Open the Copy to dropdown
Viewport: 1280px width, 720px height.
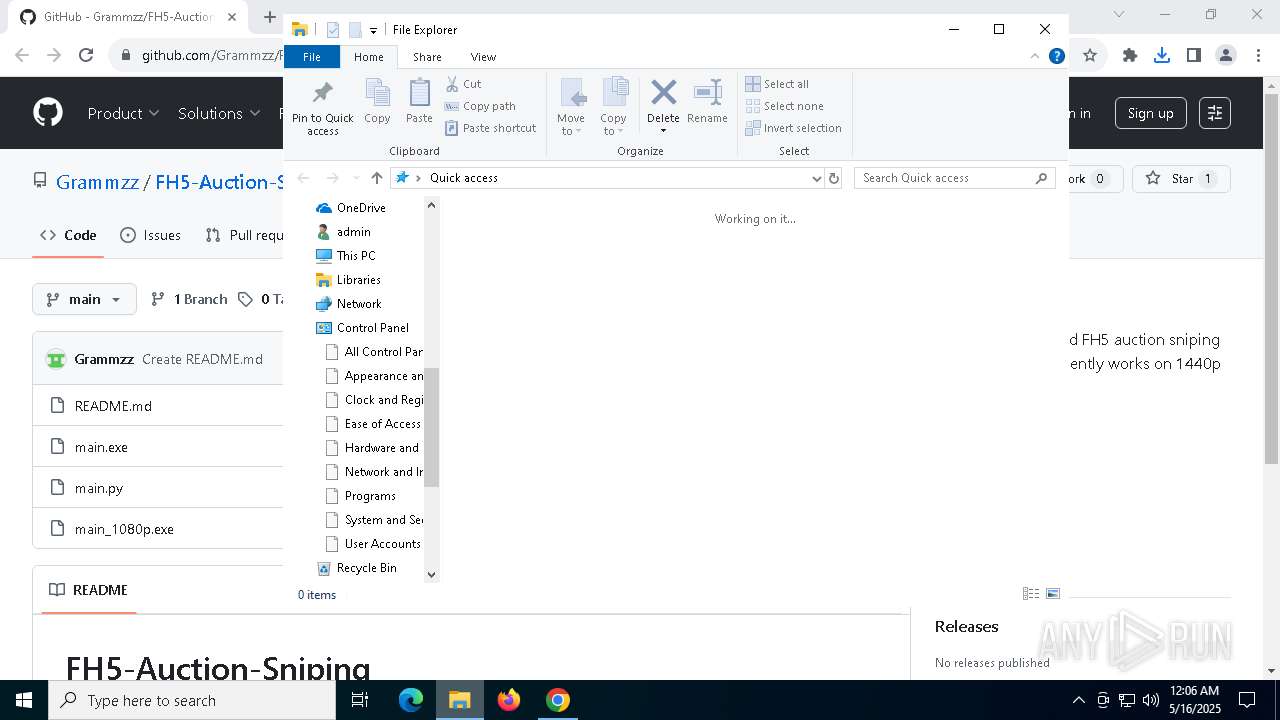pos(613,108)
